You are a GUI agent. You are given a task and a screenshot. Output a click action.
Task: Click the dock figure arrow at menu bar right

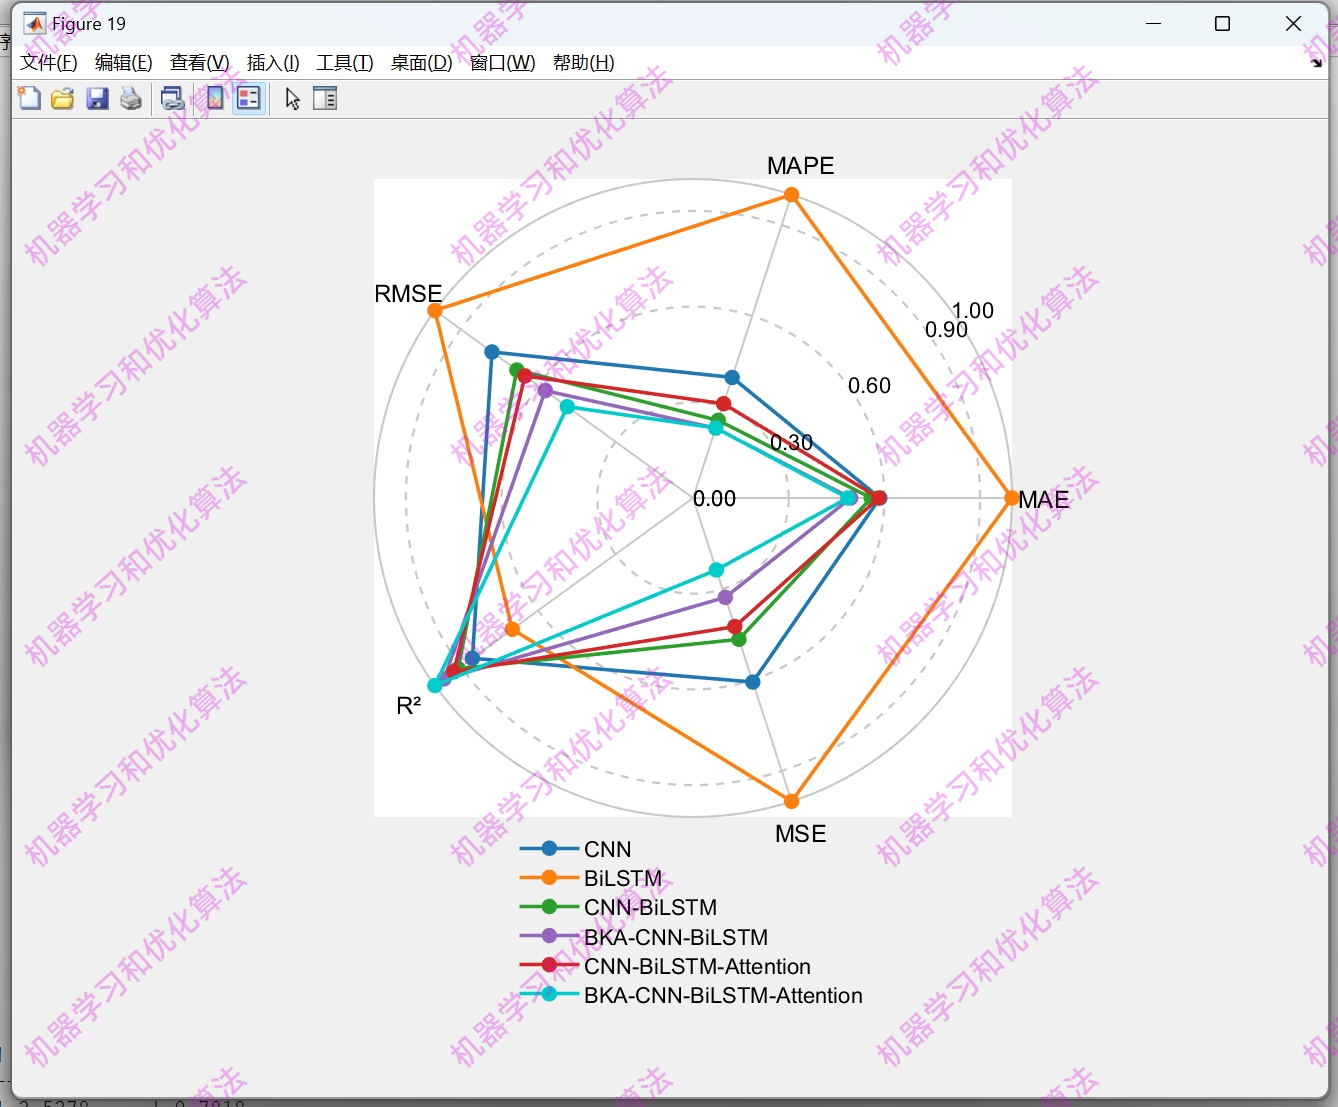(x=1316, y=63)
